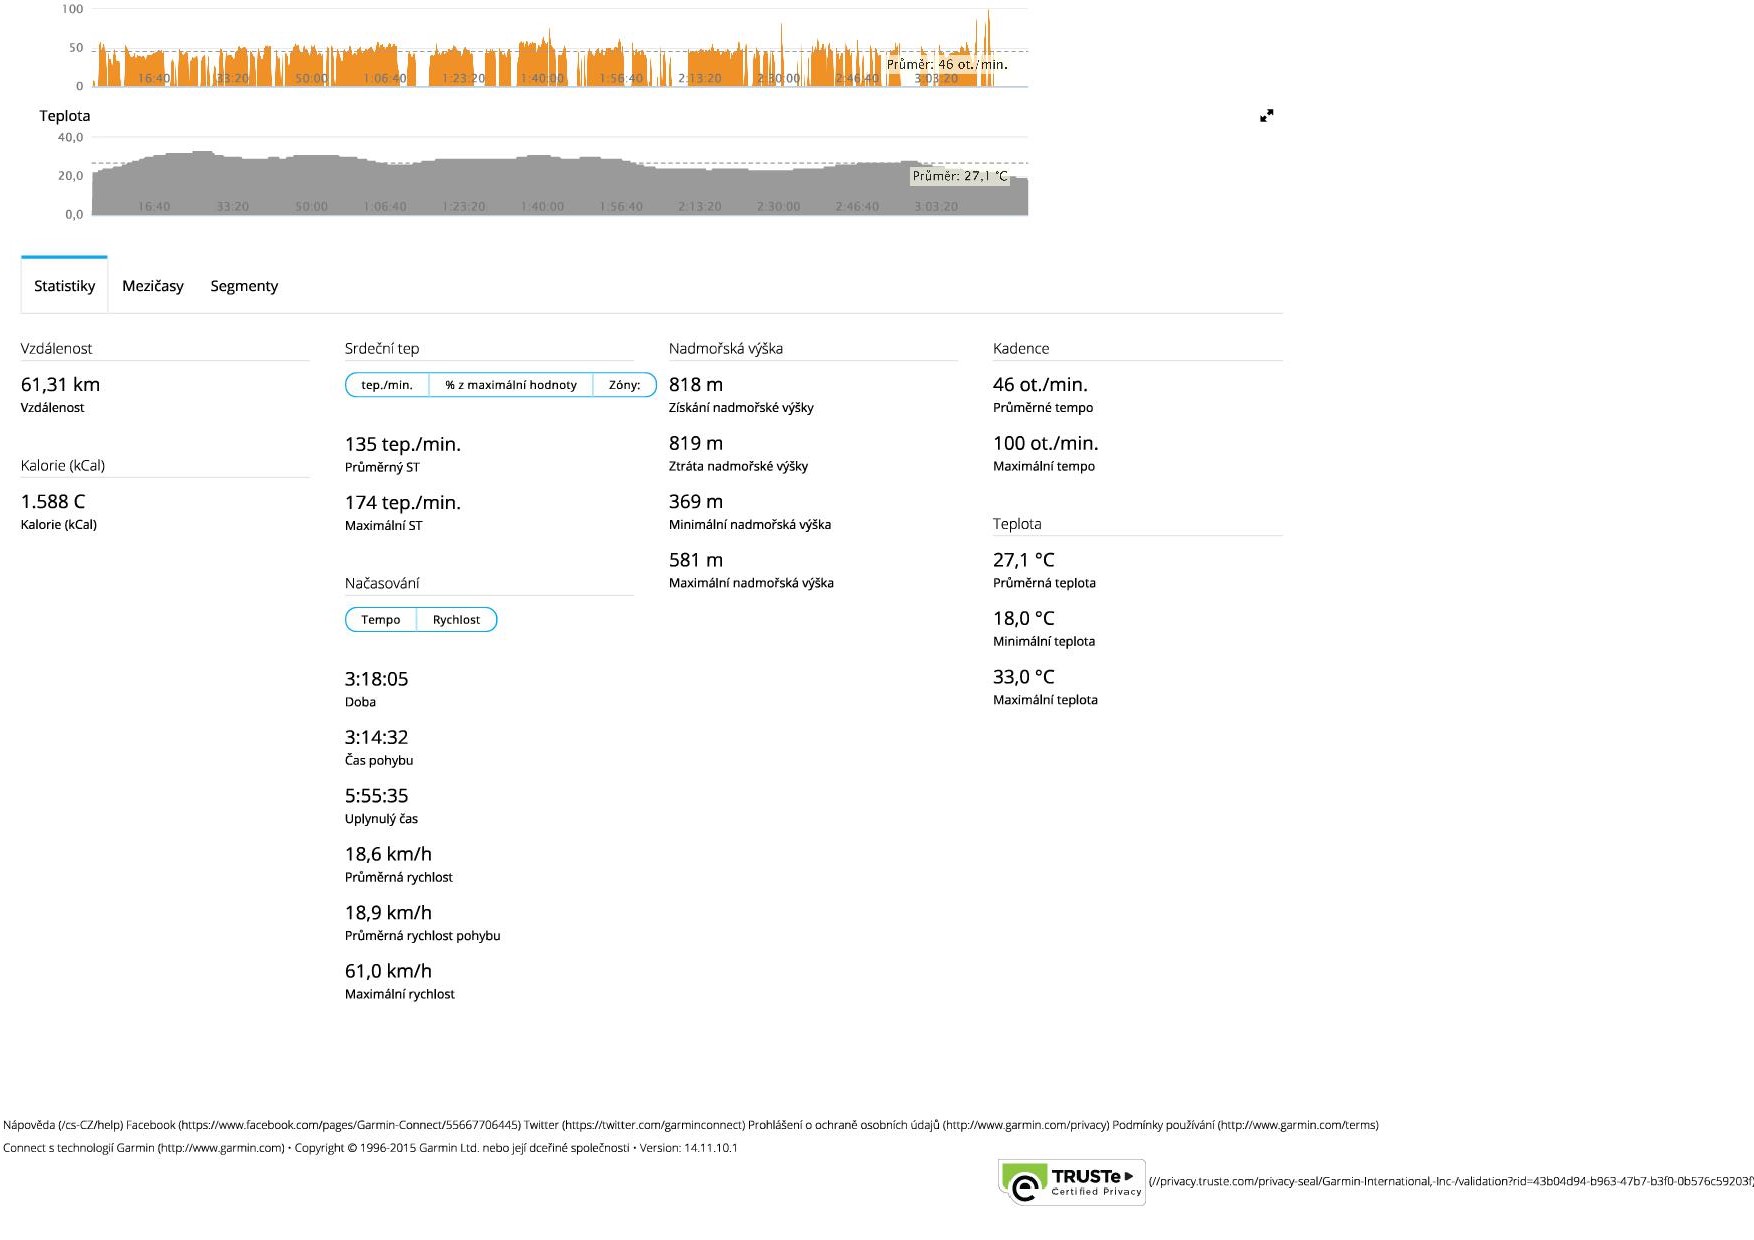The width and height of the screenshot is (1754, 1240).
Task: Click the 50:00 mark on the cadence chart
Action: point(311,78)
